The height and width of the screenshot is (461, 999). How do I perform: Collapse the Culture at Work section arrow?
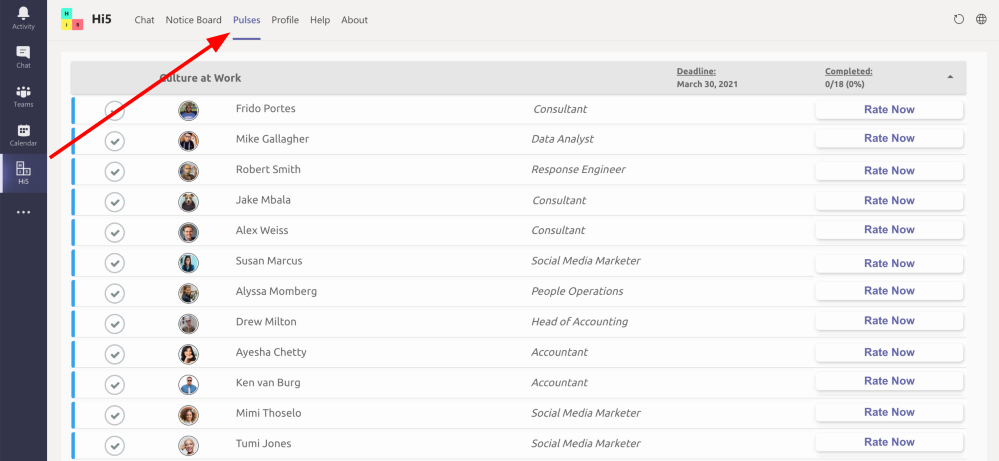point(950,77)
